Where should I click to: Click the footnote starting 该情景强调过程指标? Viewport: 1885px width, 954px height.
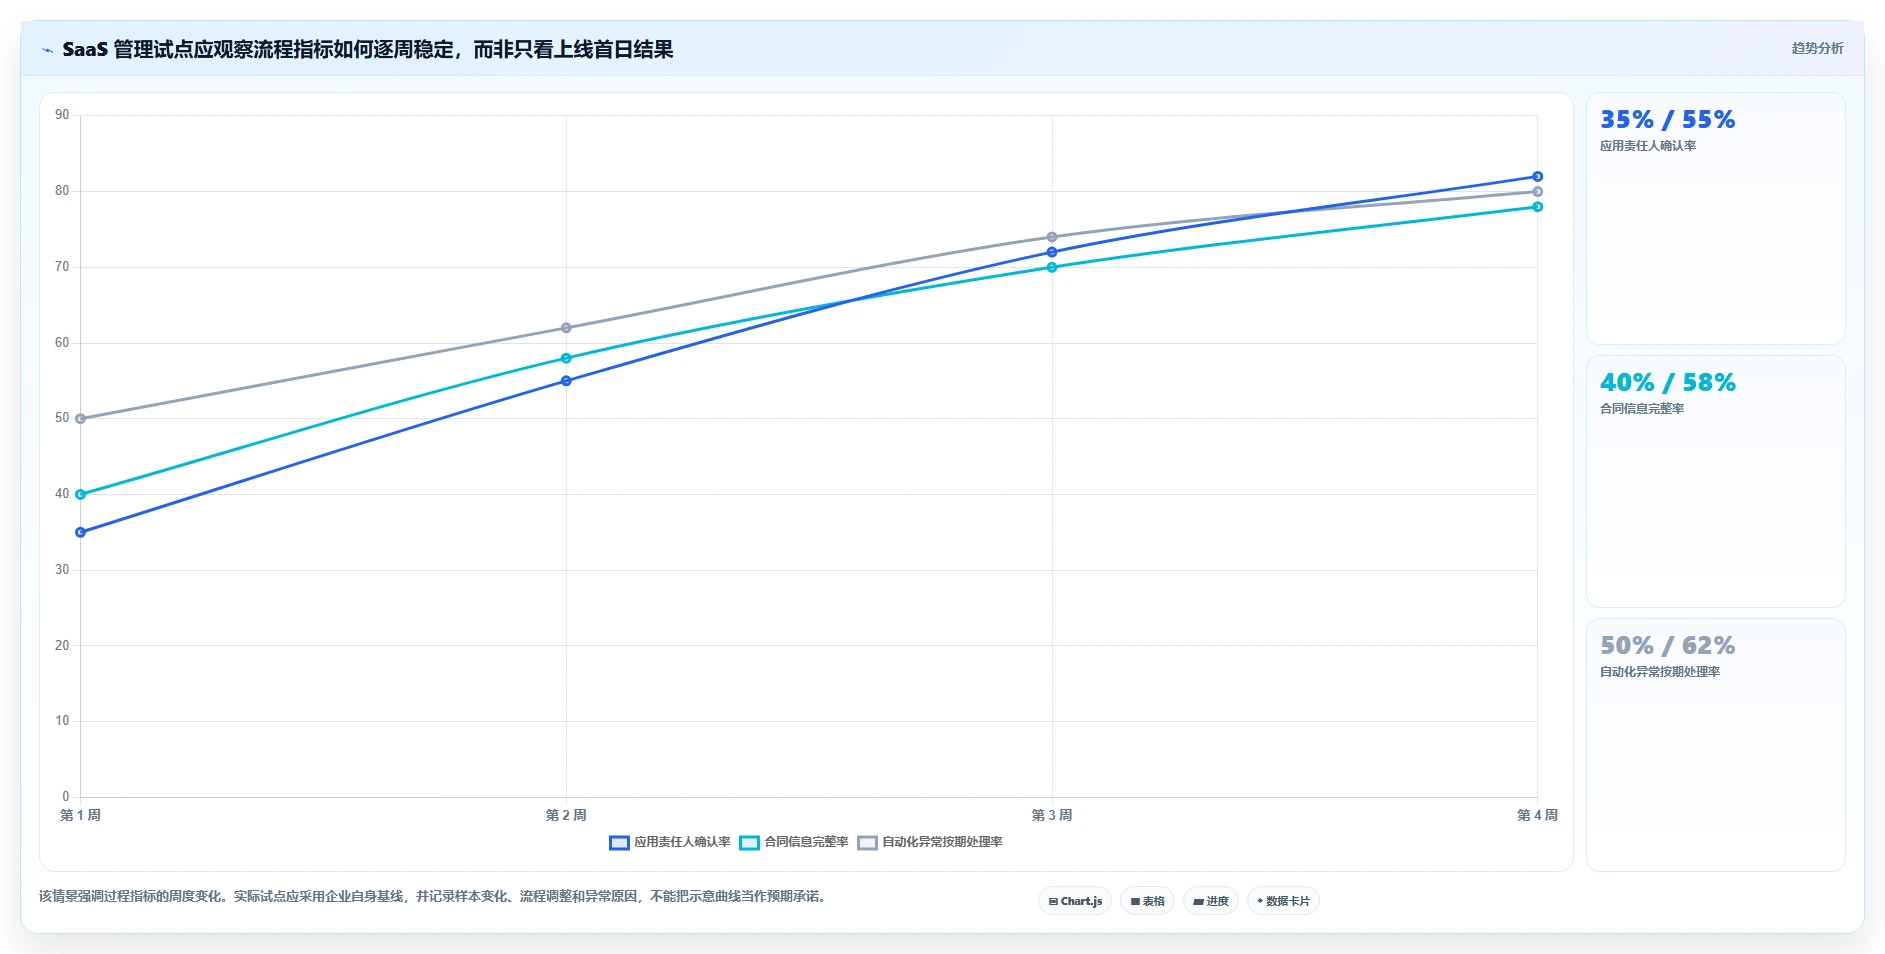[435, 897]
